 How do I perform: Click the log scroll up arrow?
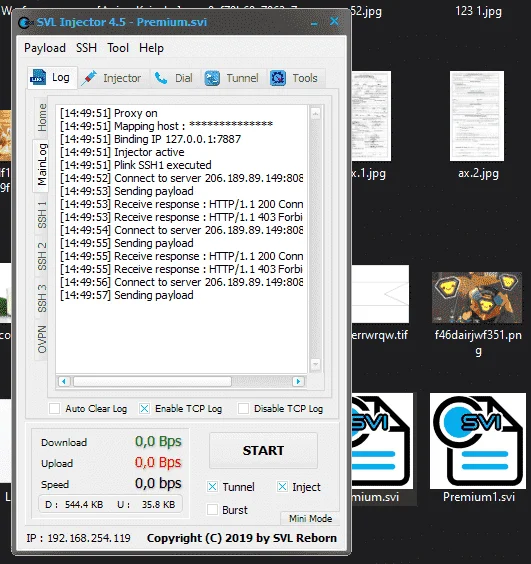coord(315,114)
